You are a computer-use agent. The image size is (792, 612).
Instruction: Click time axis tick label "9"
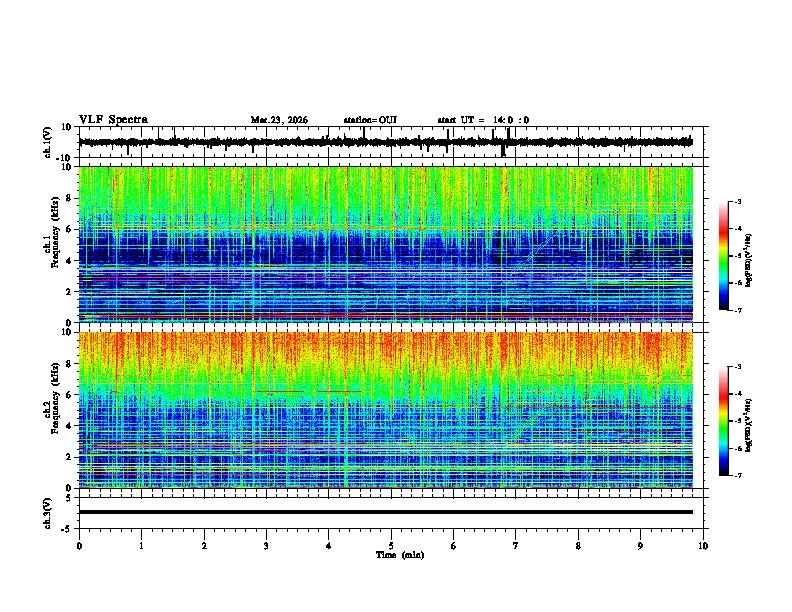coord(640,546)
